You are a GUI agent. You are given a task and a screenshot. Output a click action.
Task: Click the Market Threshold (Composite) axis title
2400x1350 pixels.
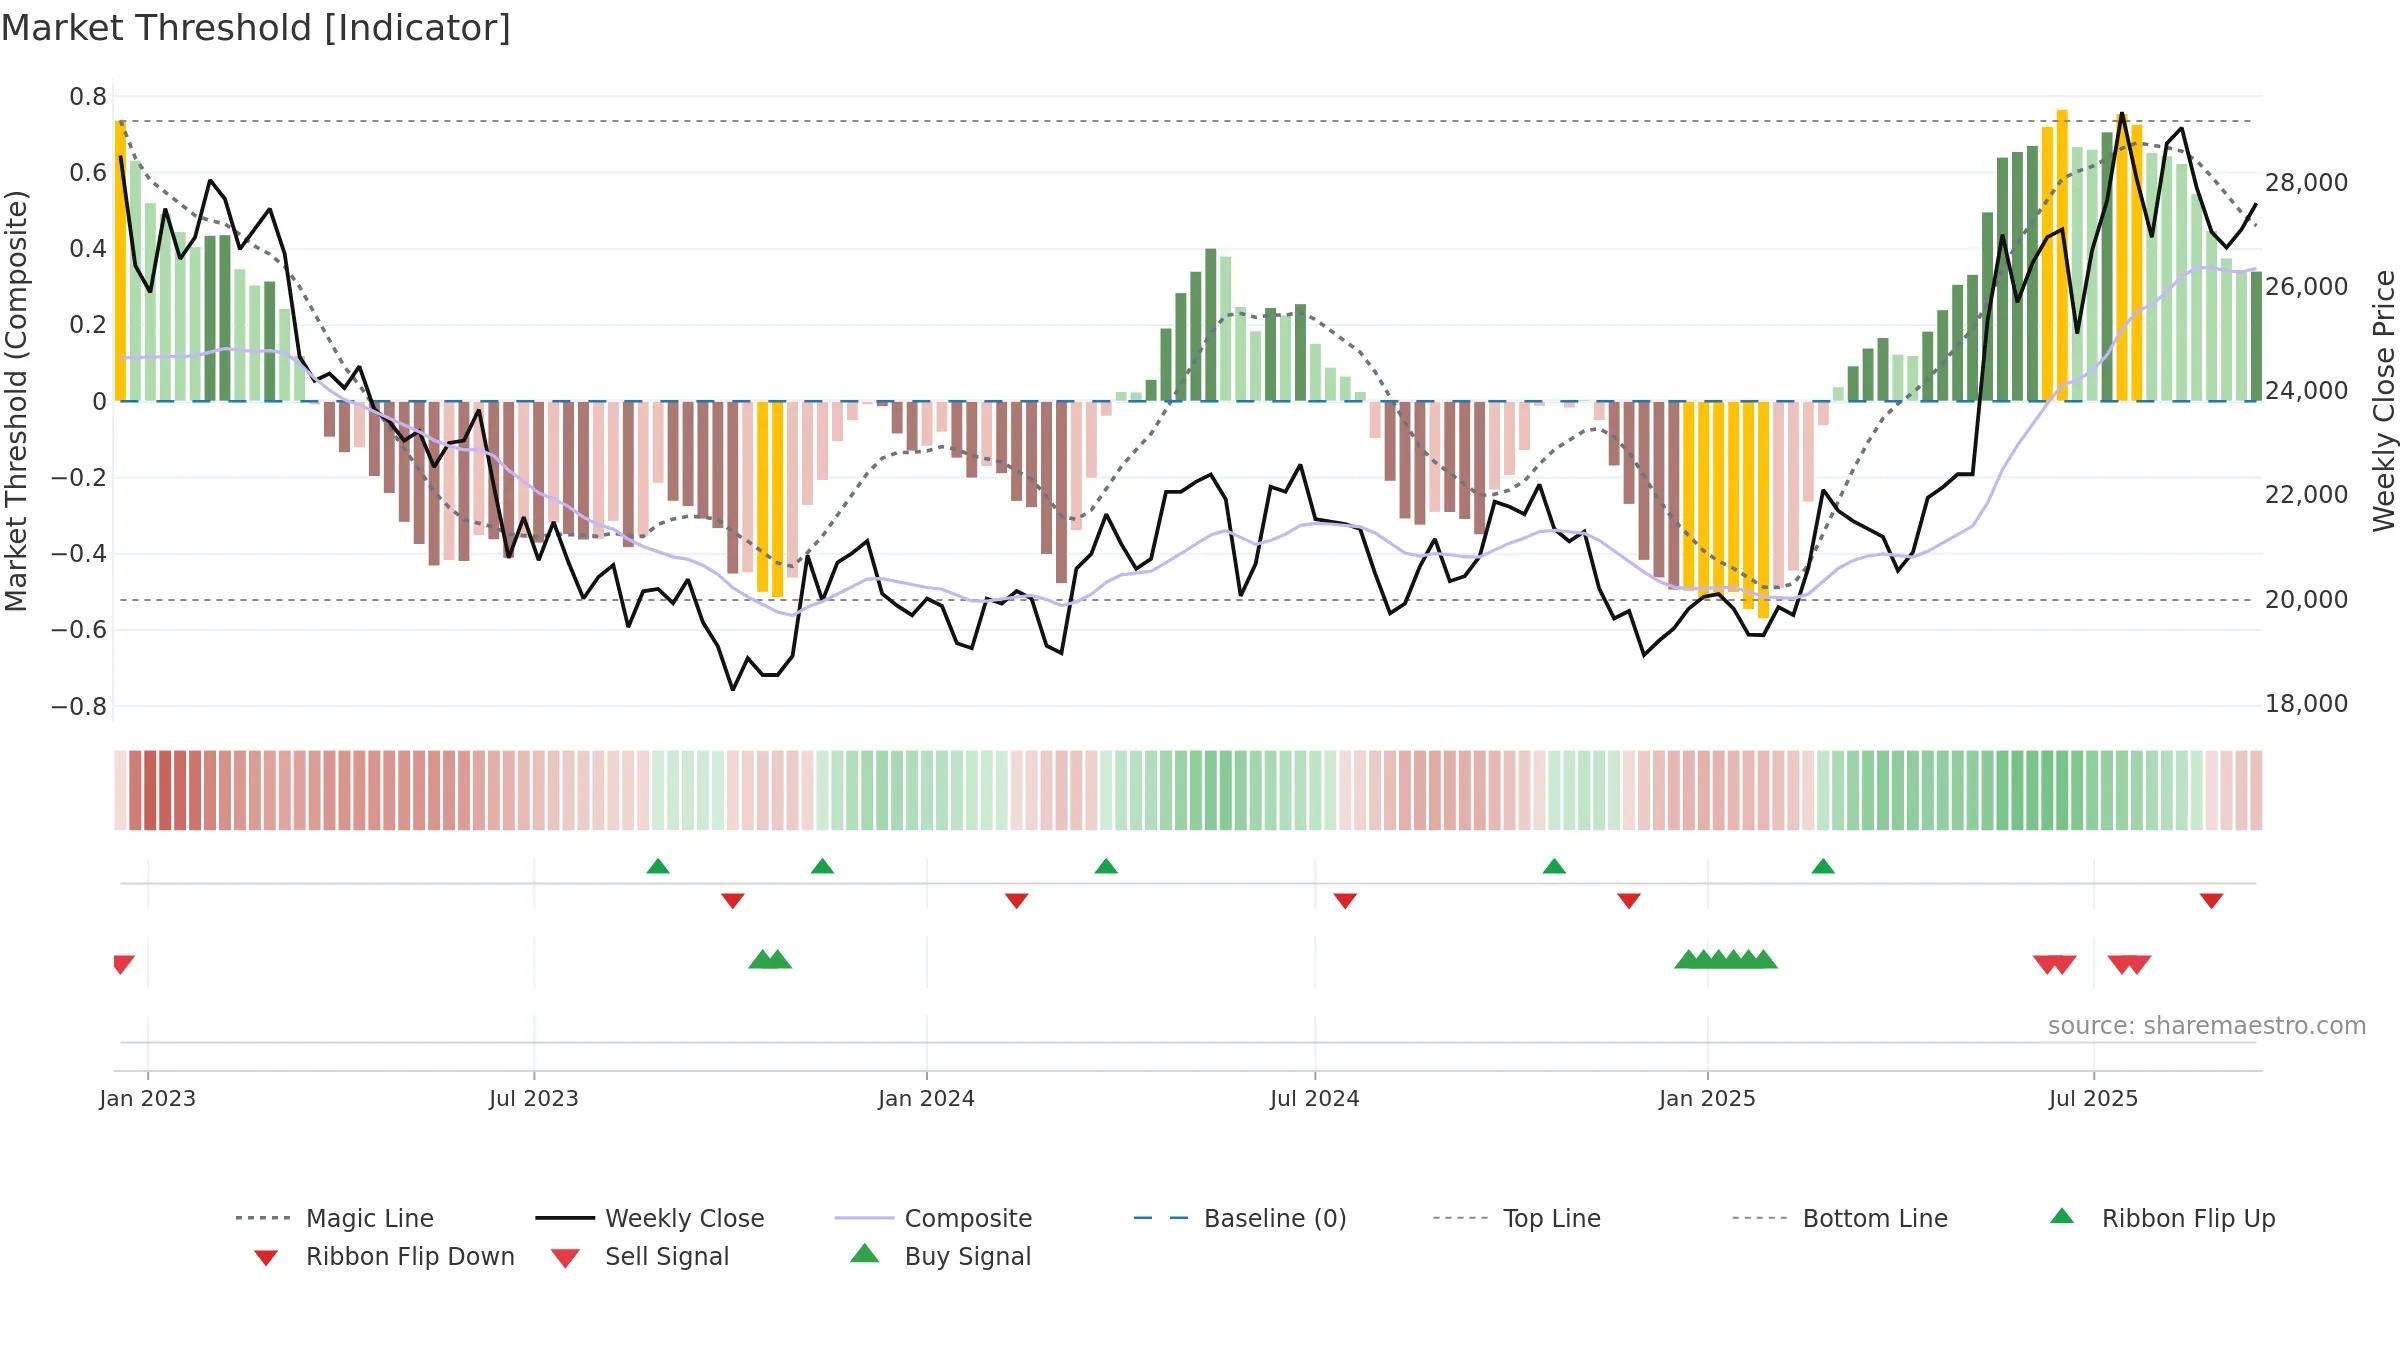pos(16,400)
